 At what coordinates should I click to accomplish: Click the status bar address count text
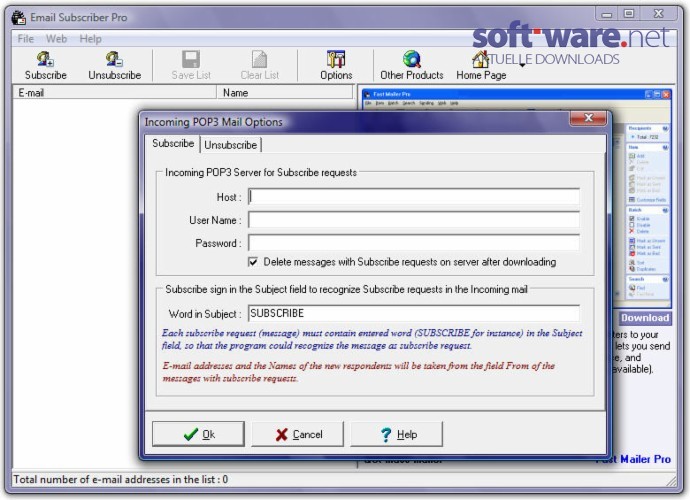[121, 479]
